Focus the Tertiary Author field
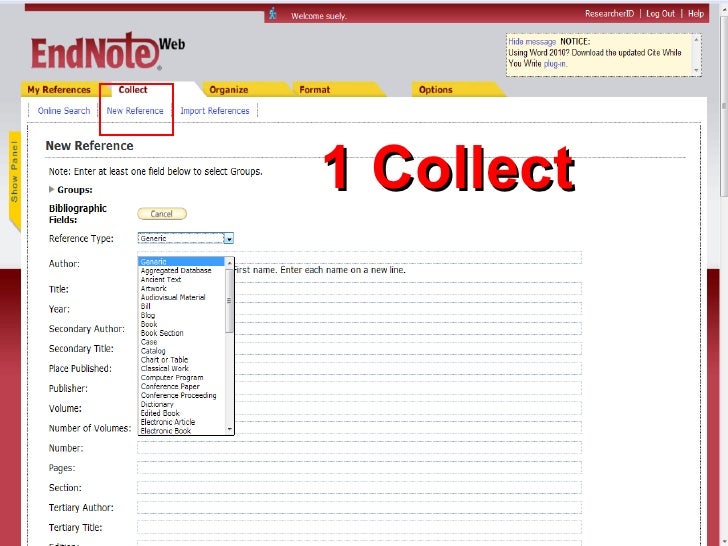The image size is (728, 546). 359,507
